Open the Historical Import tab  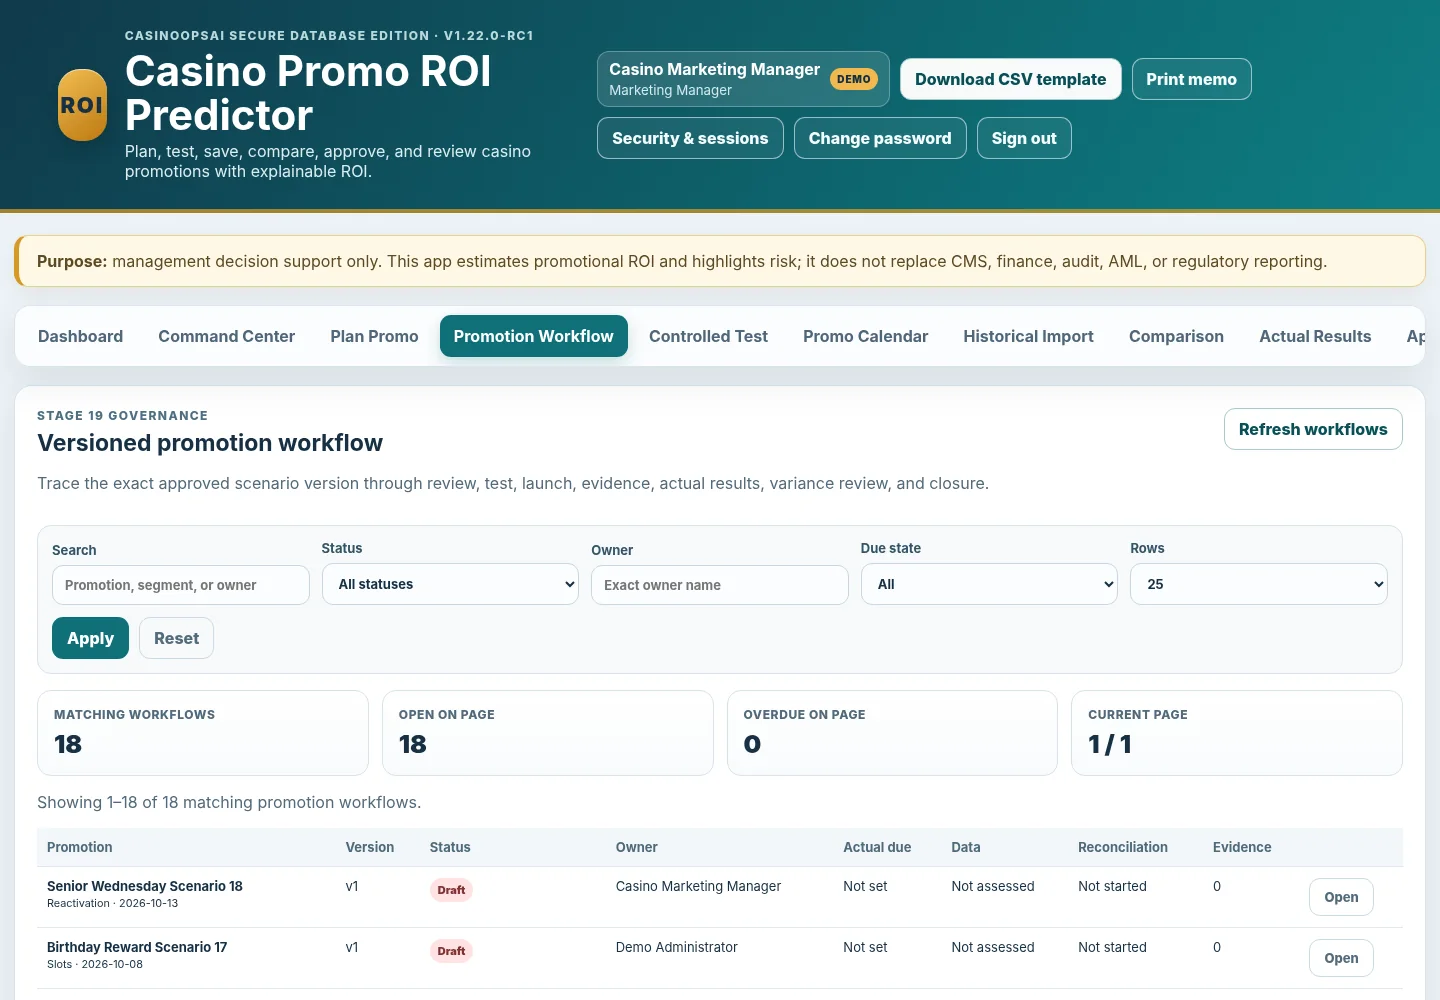[x=1028, y=336]
